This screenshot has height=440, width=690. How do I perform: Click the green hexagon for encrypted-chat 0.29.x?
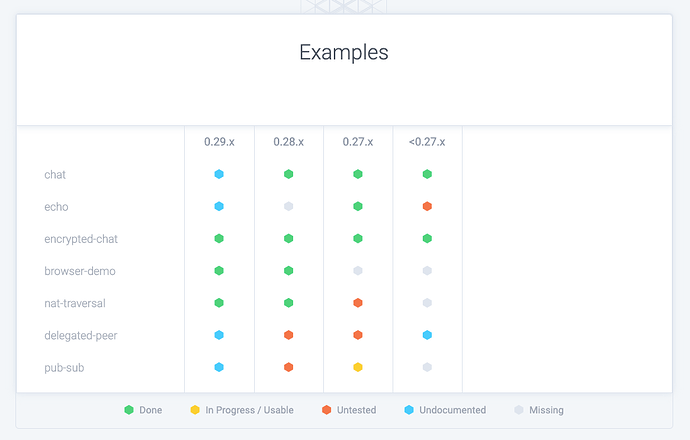[x=219, y=238]
